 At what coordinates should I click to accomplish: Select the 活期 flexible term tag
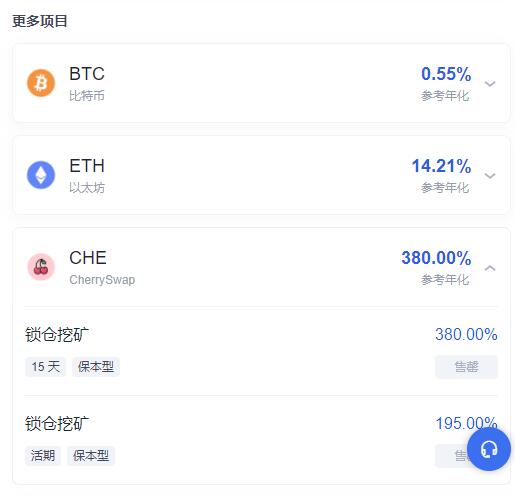coord(43,456)
